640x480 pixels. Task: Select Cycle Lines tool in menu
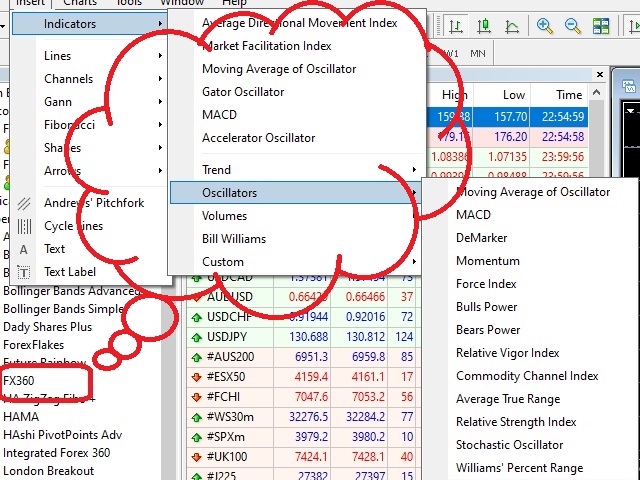73,226
